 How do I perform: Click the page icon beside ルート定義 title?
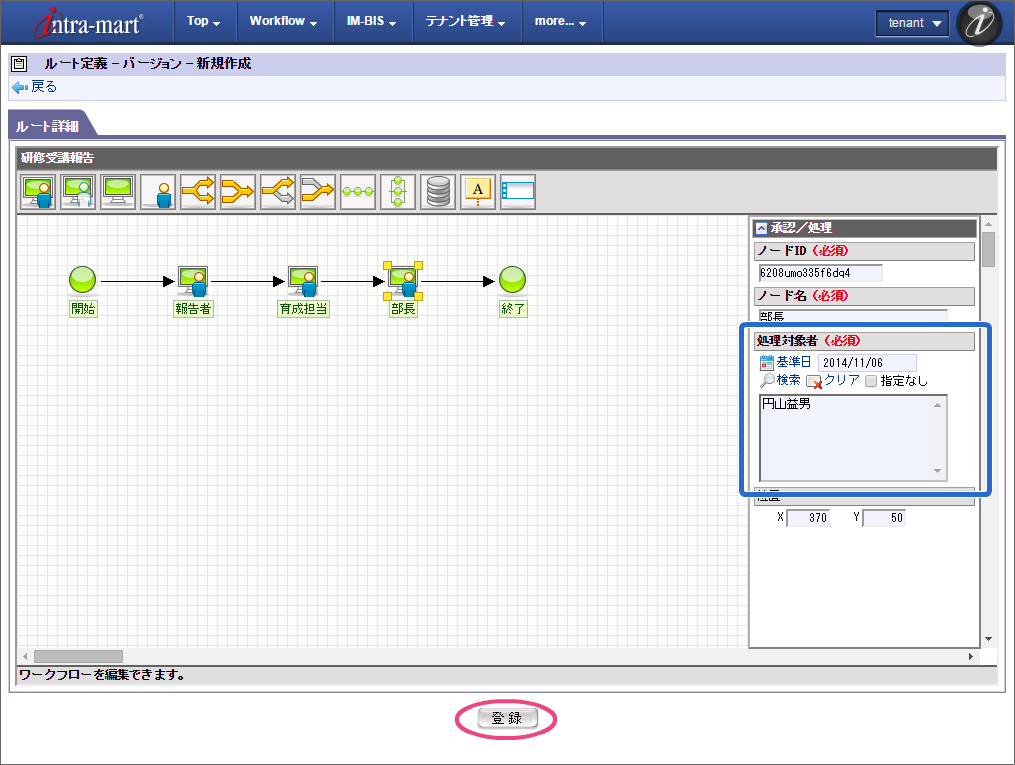[19, 63]
